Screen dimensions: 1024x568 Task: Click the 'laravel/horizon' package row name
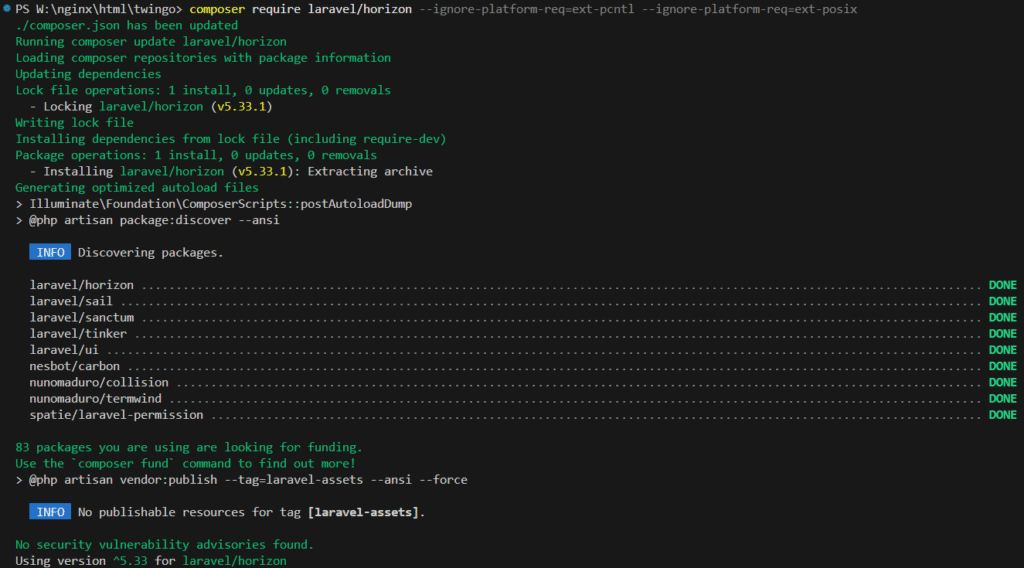click(x=82, y=285)
